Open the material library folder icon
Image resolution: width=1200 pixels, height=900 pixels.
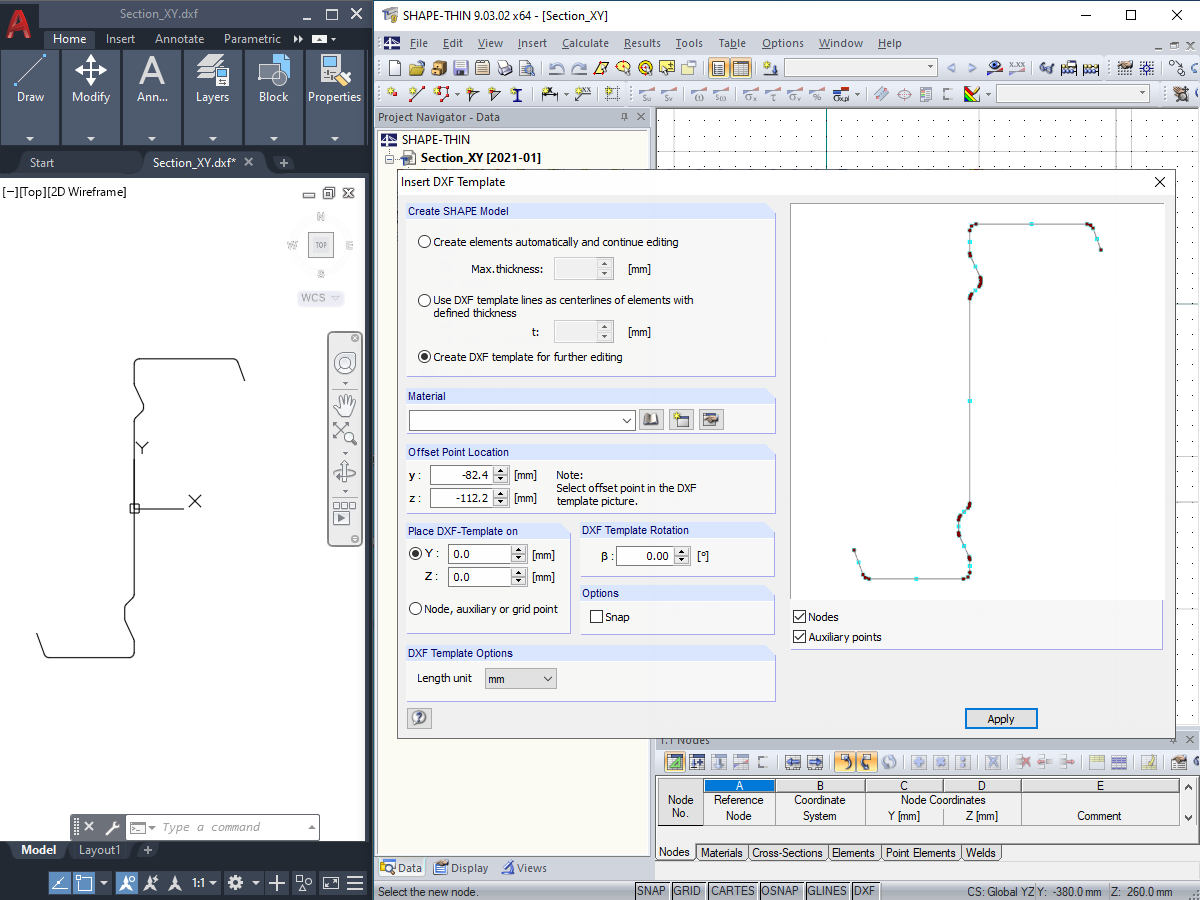[651, 419]
